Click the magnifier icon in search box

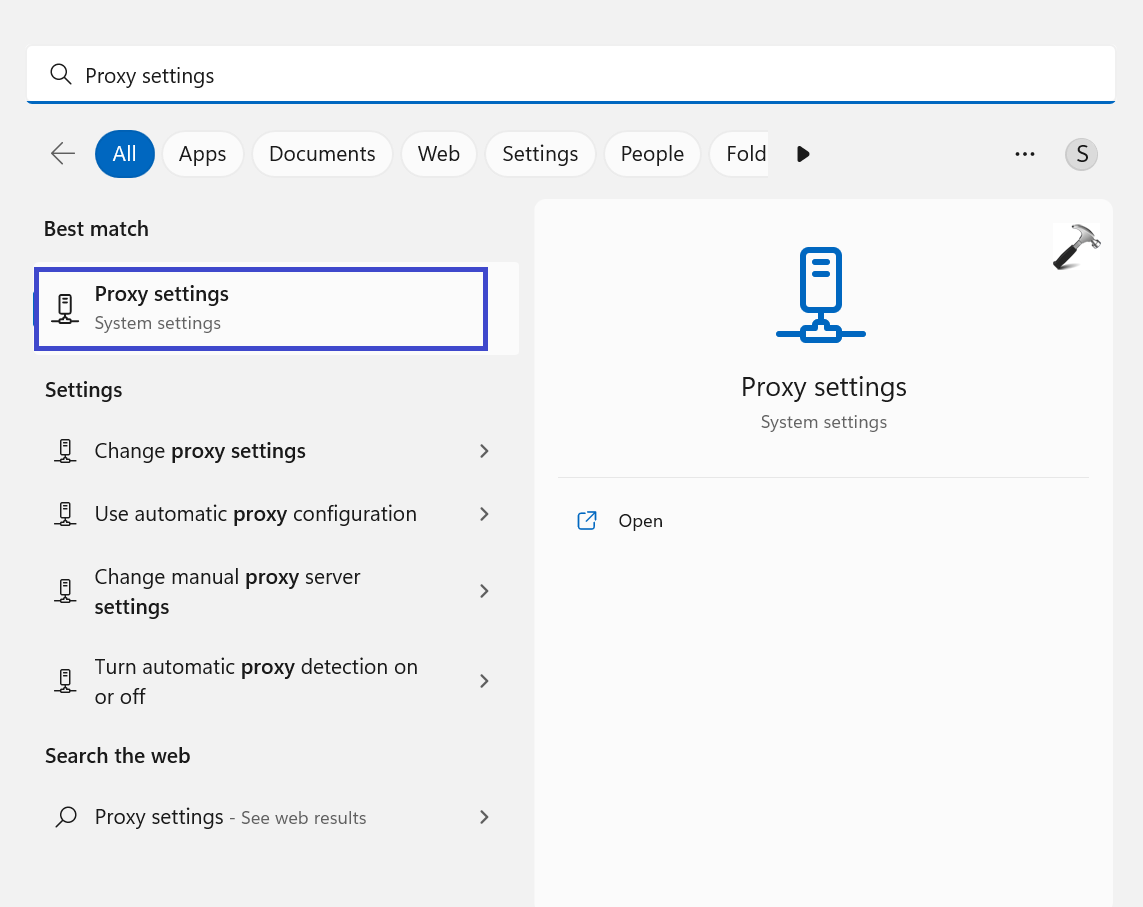[x=61, y=75]
